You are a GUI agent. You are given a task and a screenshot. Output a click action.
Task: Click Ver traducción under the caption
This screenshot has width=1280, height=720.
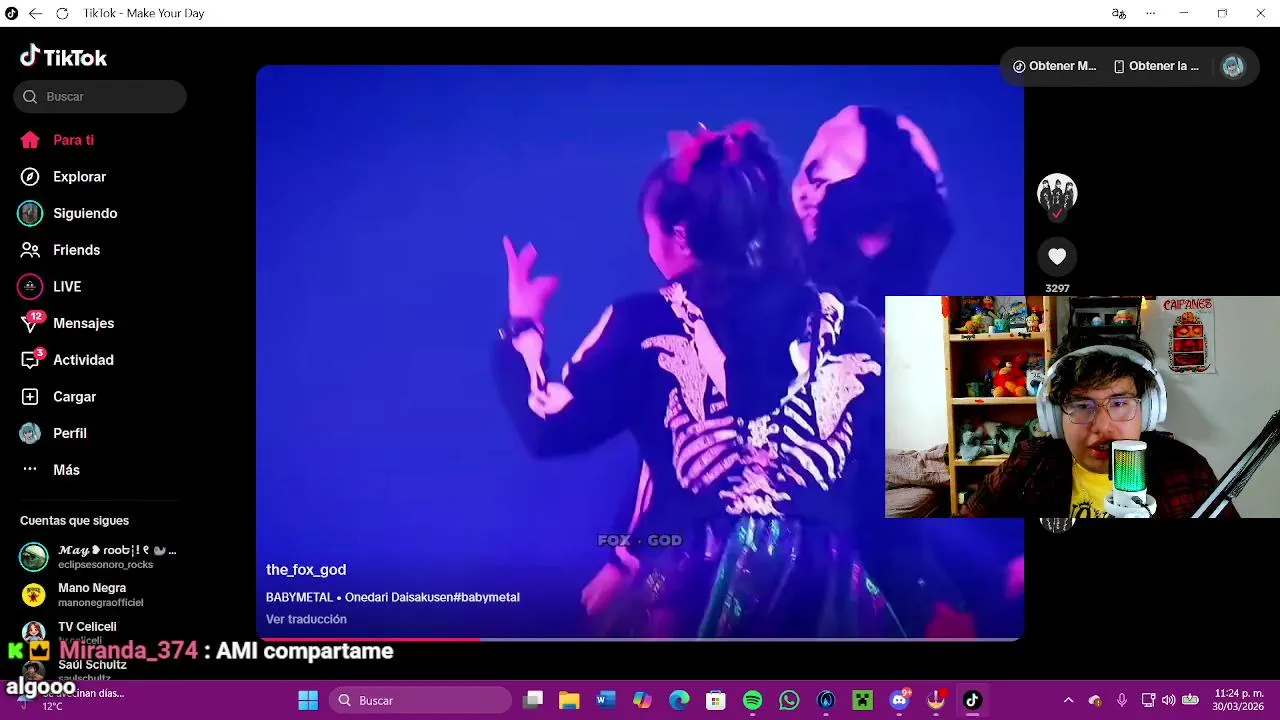(x=306, y=619)
